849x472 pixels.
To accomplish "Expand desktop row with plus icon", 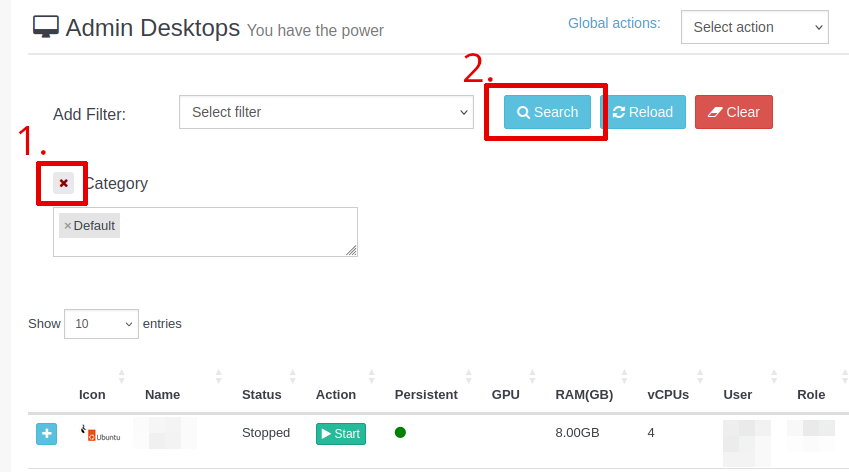I will [x=47, y=434].
